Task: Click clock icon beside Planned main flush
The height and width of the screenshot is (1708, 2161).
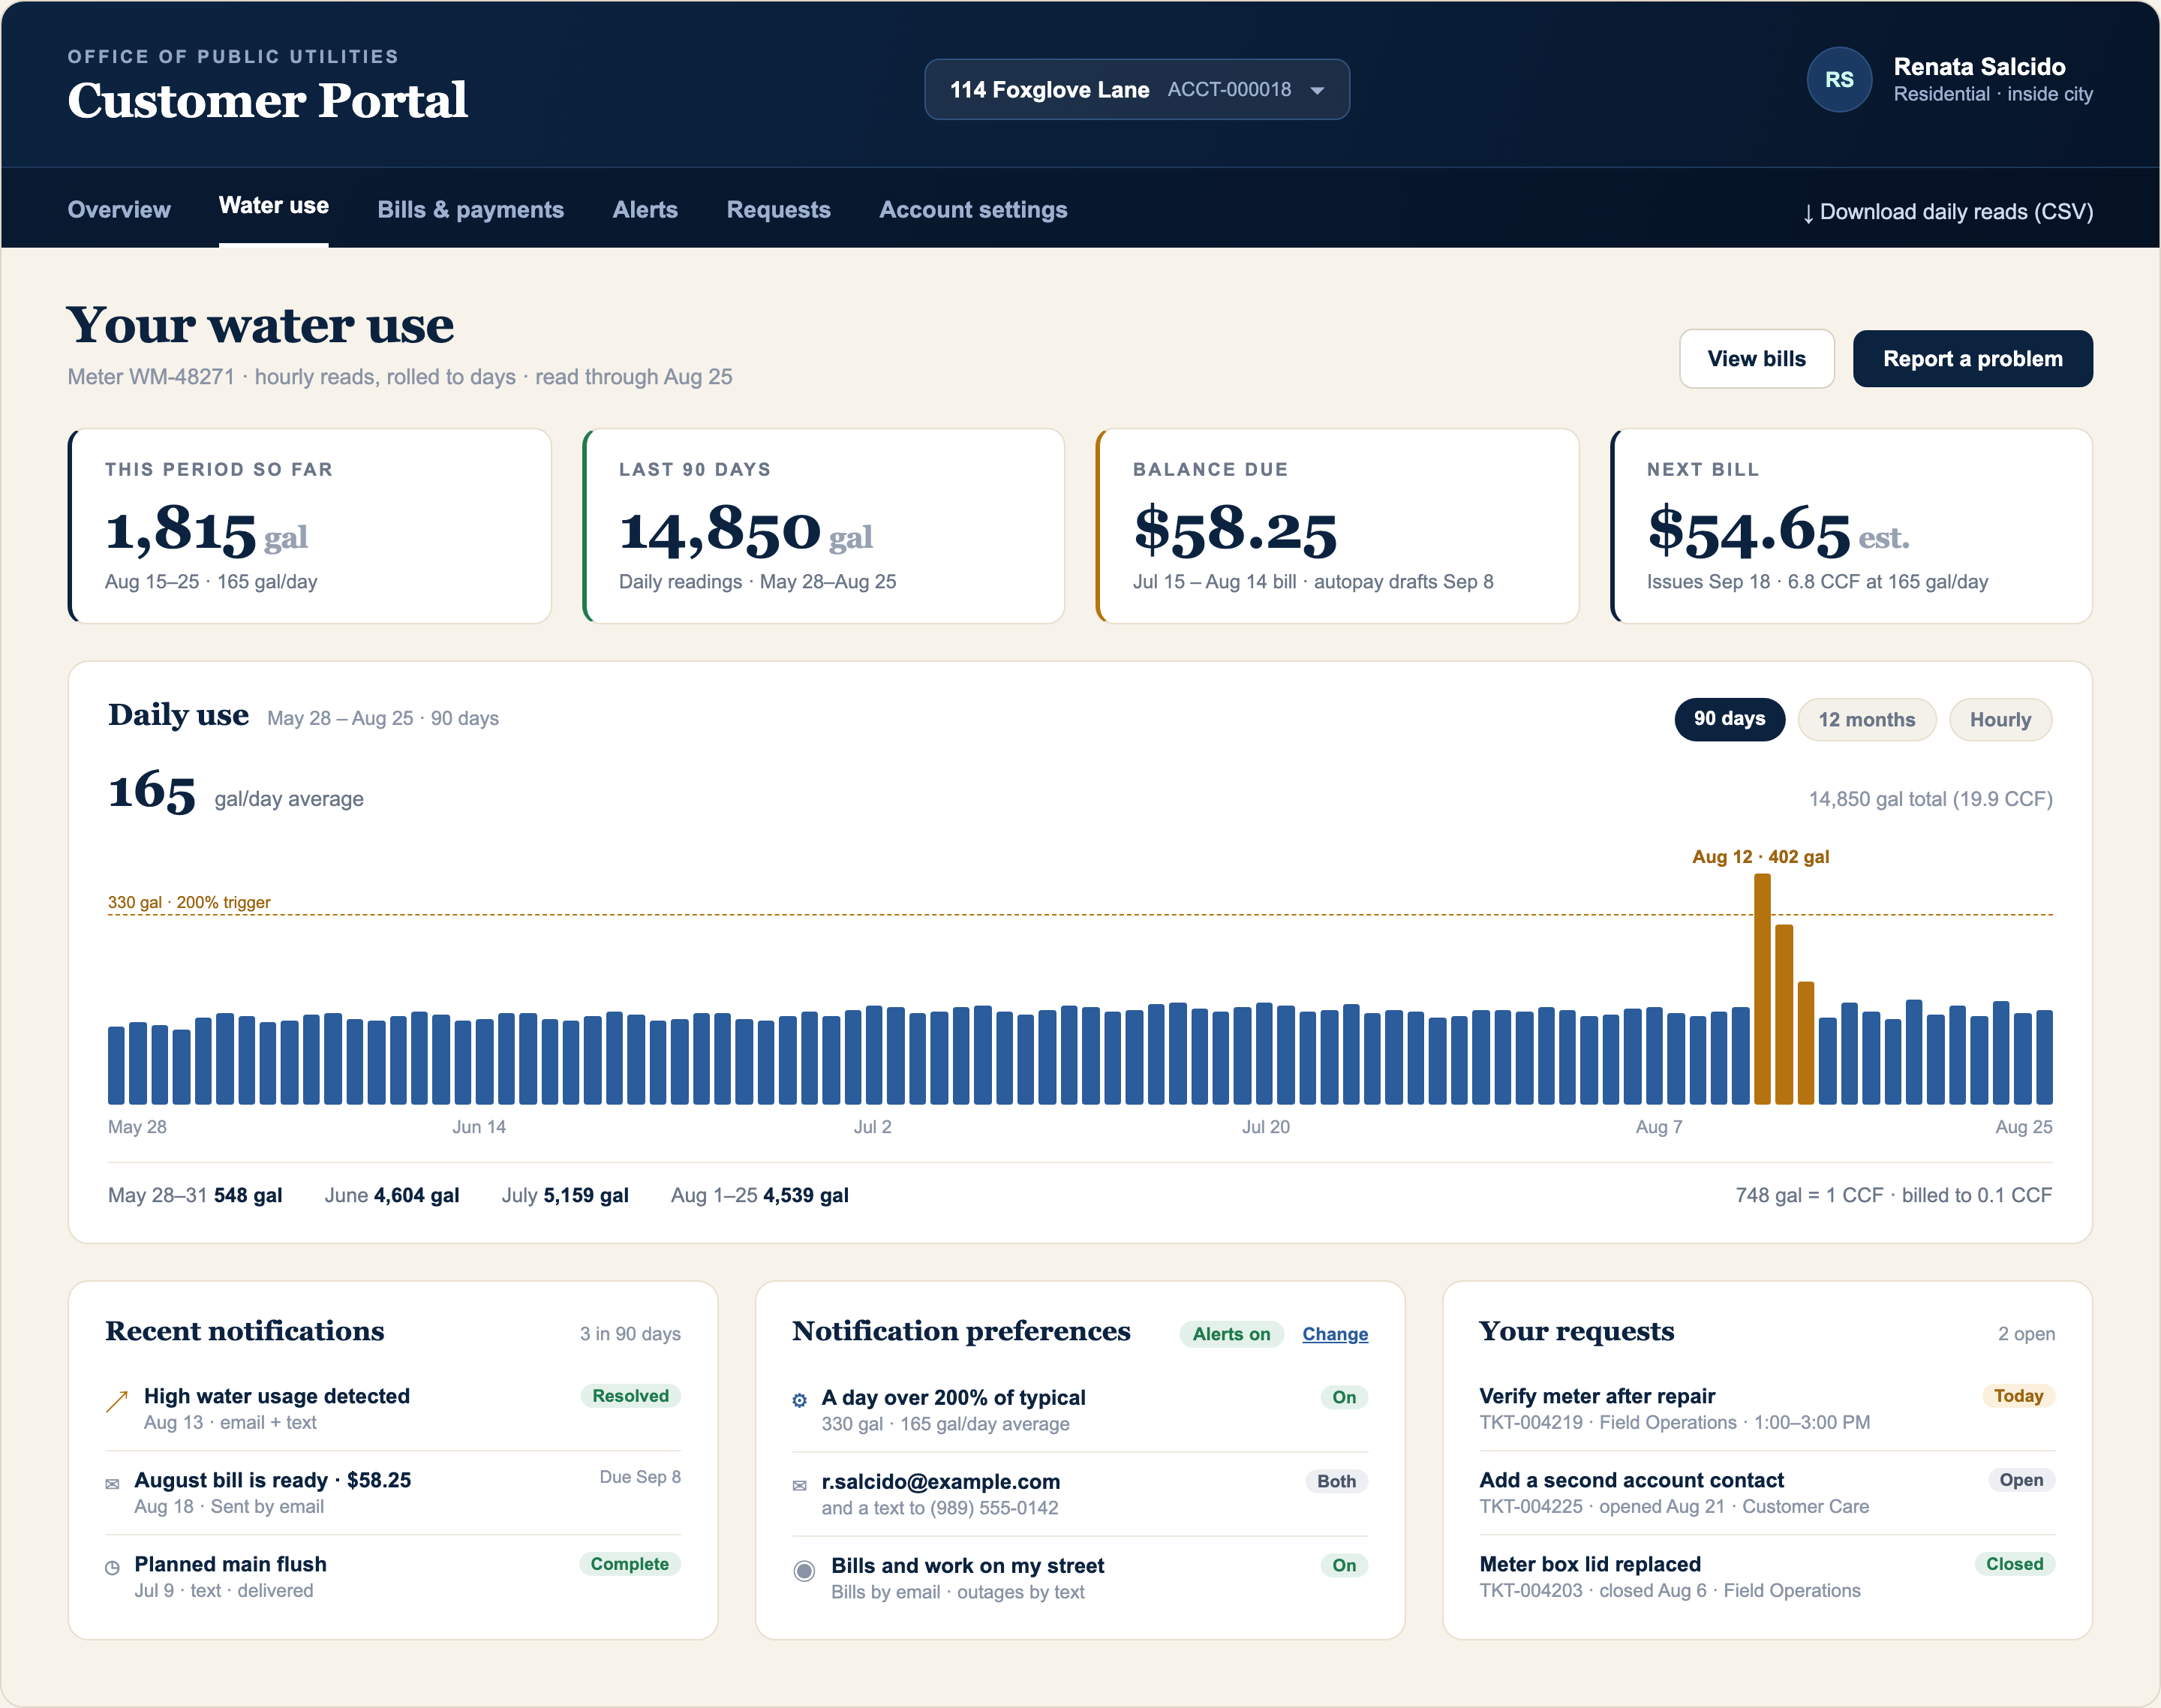Action: click(112, 1568)
